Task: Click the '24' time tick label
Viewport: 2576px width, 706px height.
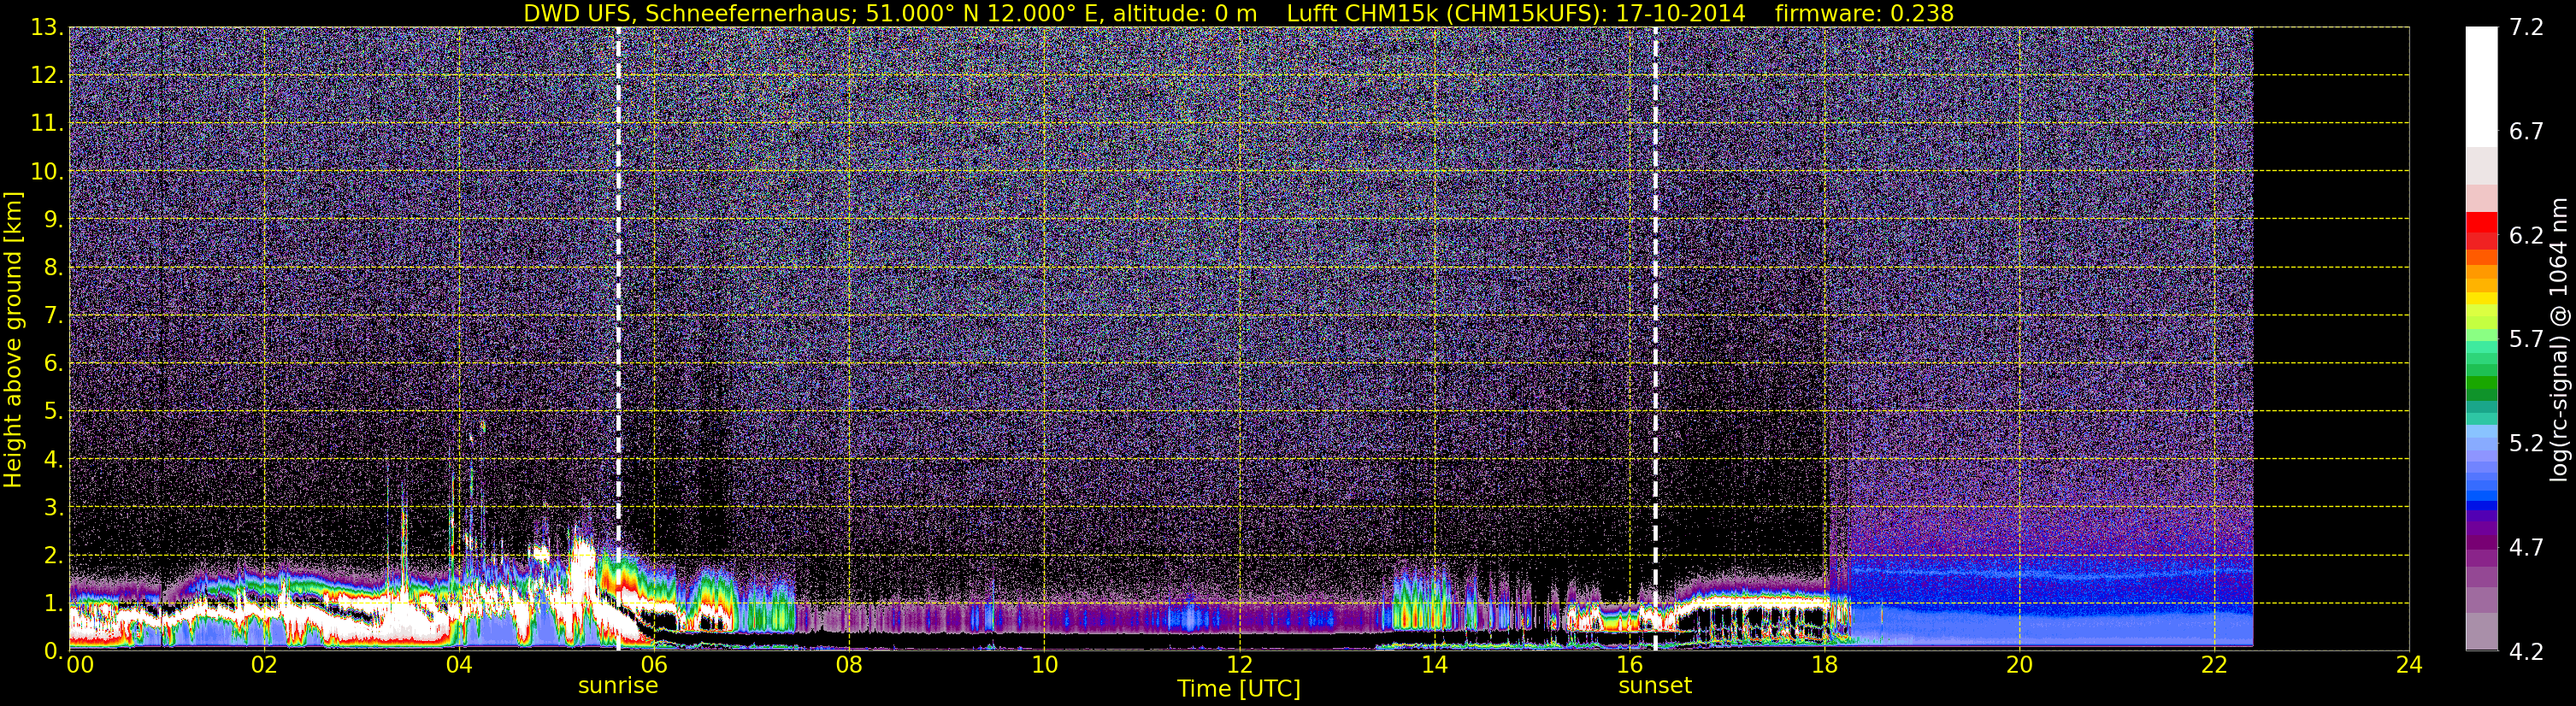Action: pyautogui.click(x=2409, y=665)
